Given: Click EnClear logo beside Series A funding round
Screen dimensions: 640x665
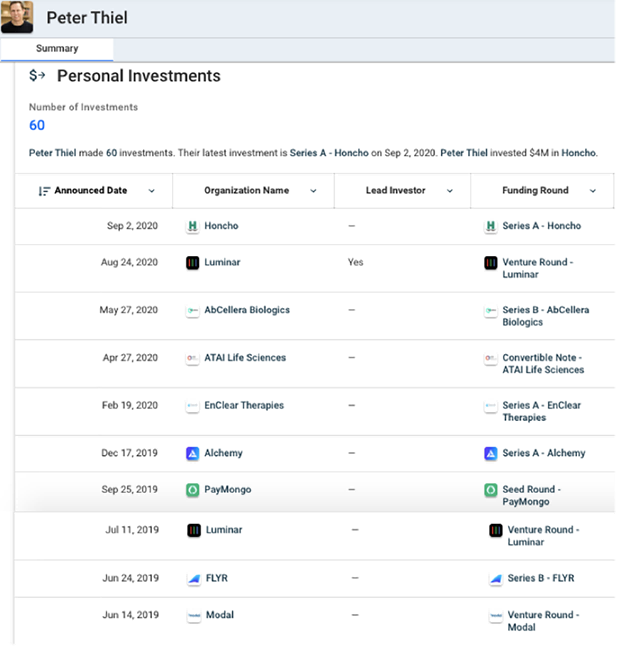Looking at the screenshot, I should (x=491, y=406).
